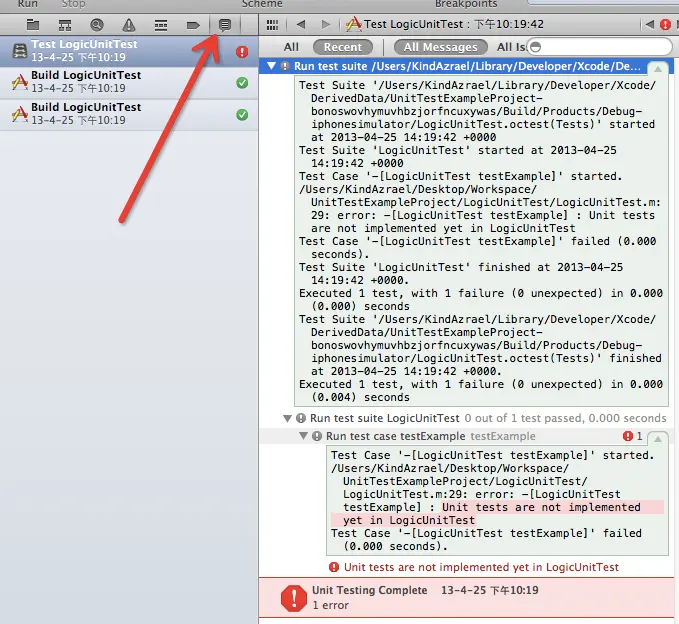This screenshot has height=624, width=679.
Task: Click the log search field
Action: [600, 47]
